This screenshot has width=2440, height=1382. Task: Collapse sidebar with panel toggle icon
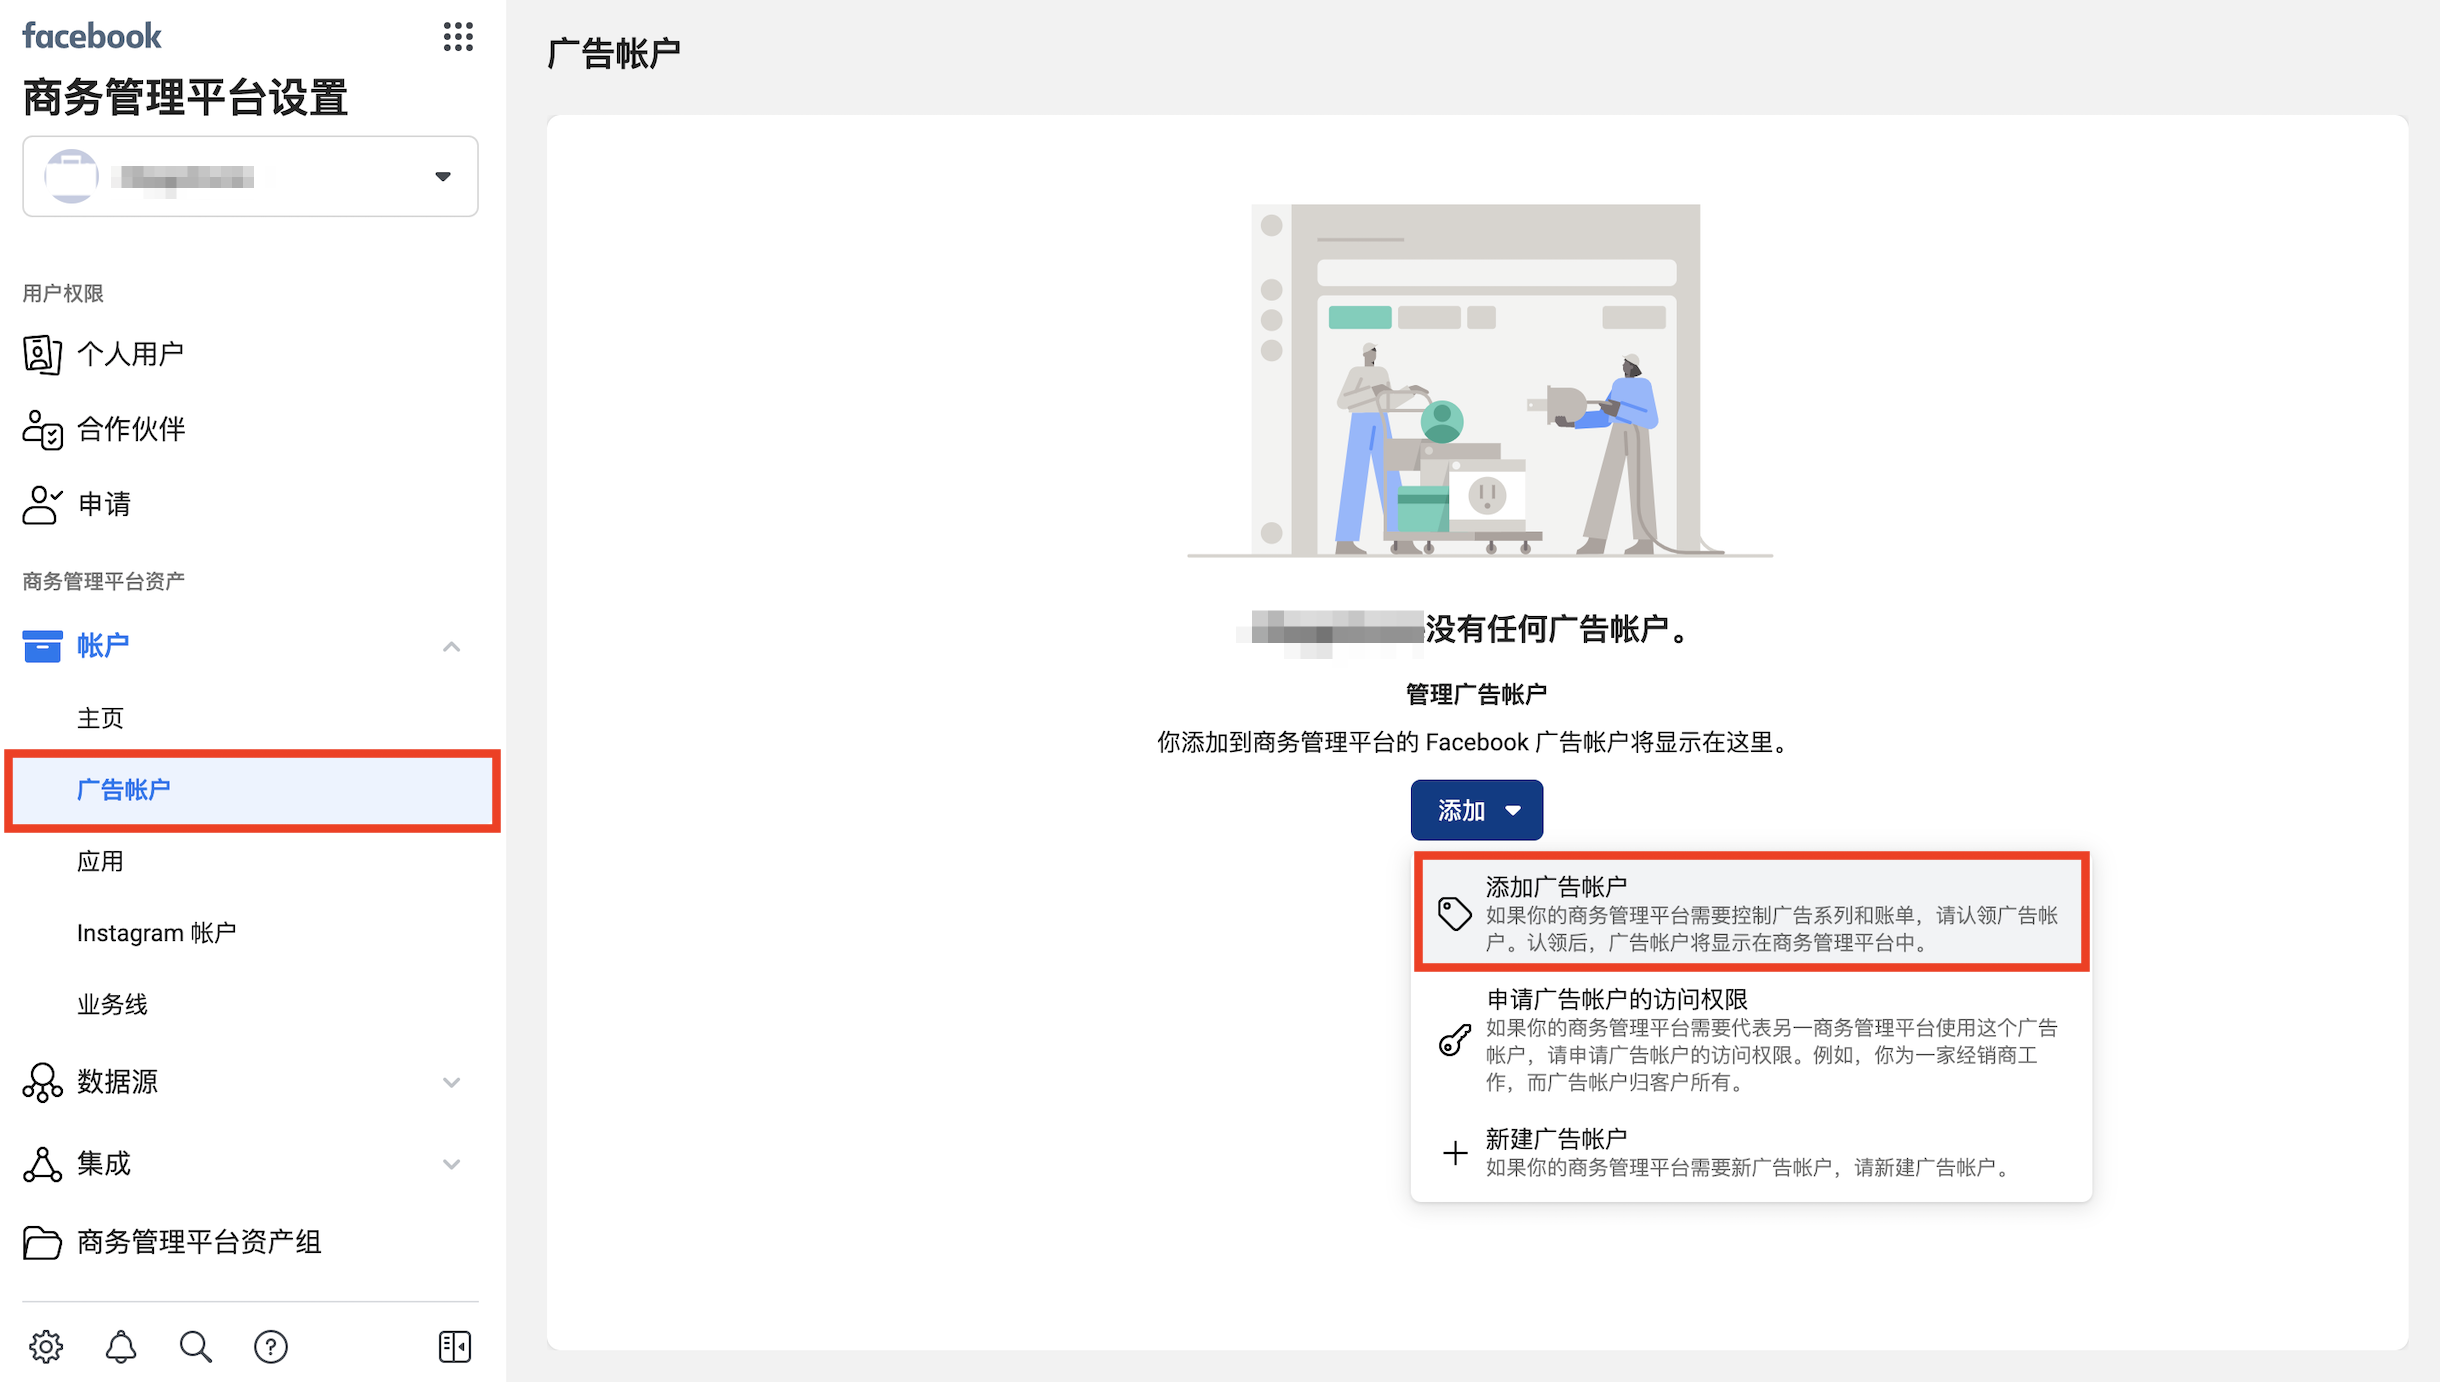point(455,1347)
